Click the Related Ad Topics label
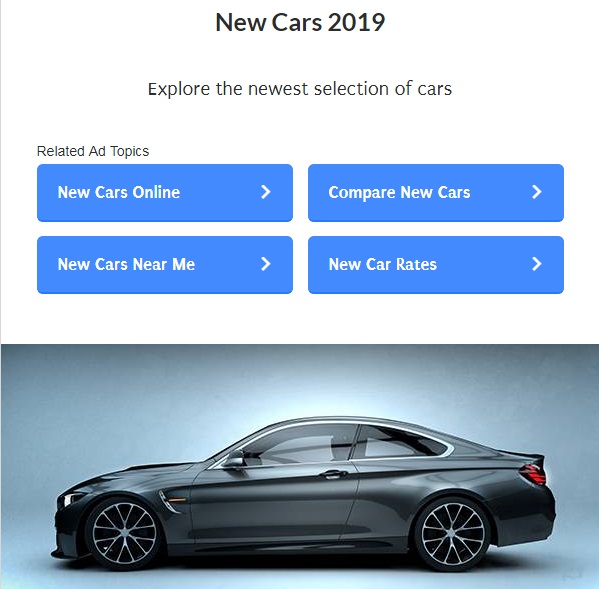The height and width of the screenshot is (589, 599). point(93,151)
